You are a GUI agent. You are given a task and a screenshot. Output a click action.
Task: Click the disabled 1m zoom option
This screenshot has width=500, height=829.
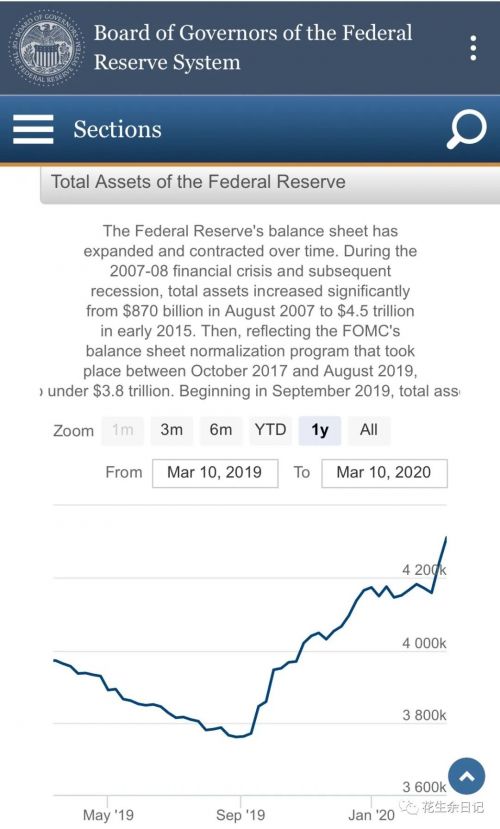[123, 430]
